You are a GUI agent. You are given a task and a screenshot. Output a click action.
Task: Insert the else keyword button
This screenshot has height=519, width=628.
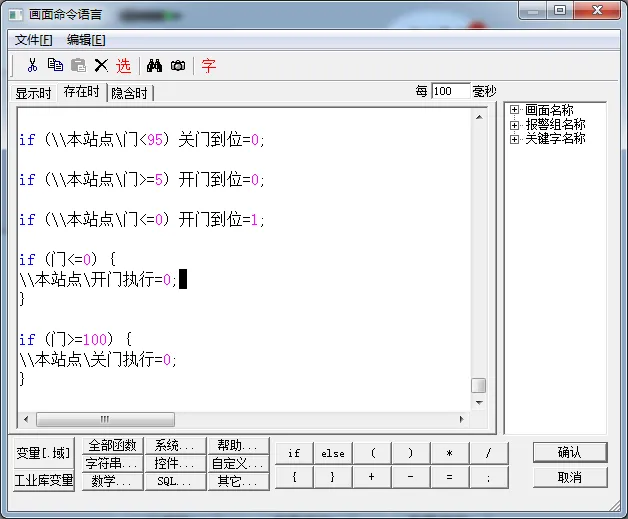point(333,453)
